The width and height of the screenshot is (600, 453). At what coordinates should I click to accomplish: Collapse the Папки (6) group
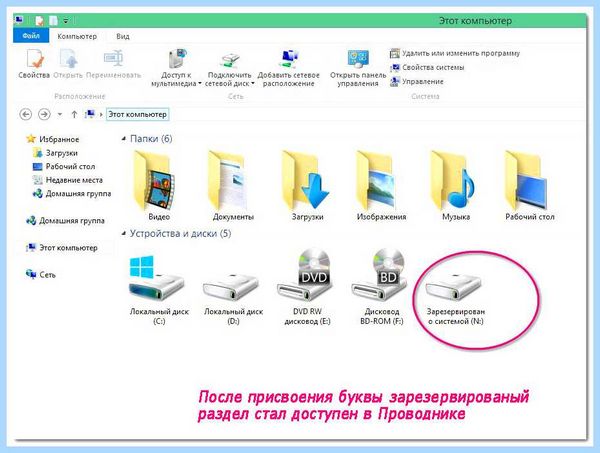pyautogui.click(x=124, y=139)
